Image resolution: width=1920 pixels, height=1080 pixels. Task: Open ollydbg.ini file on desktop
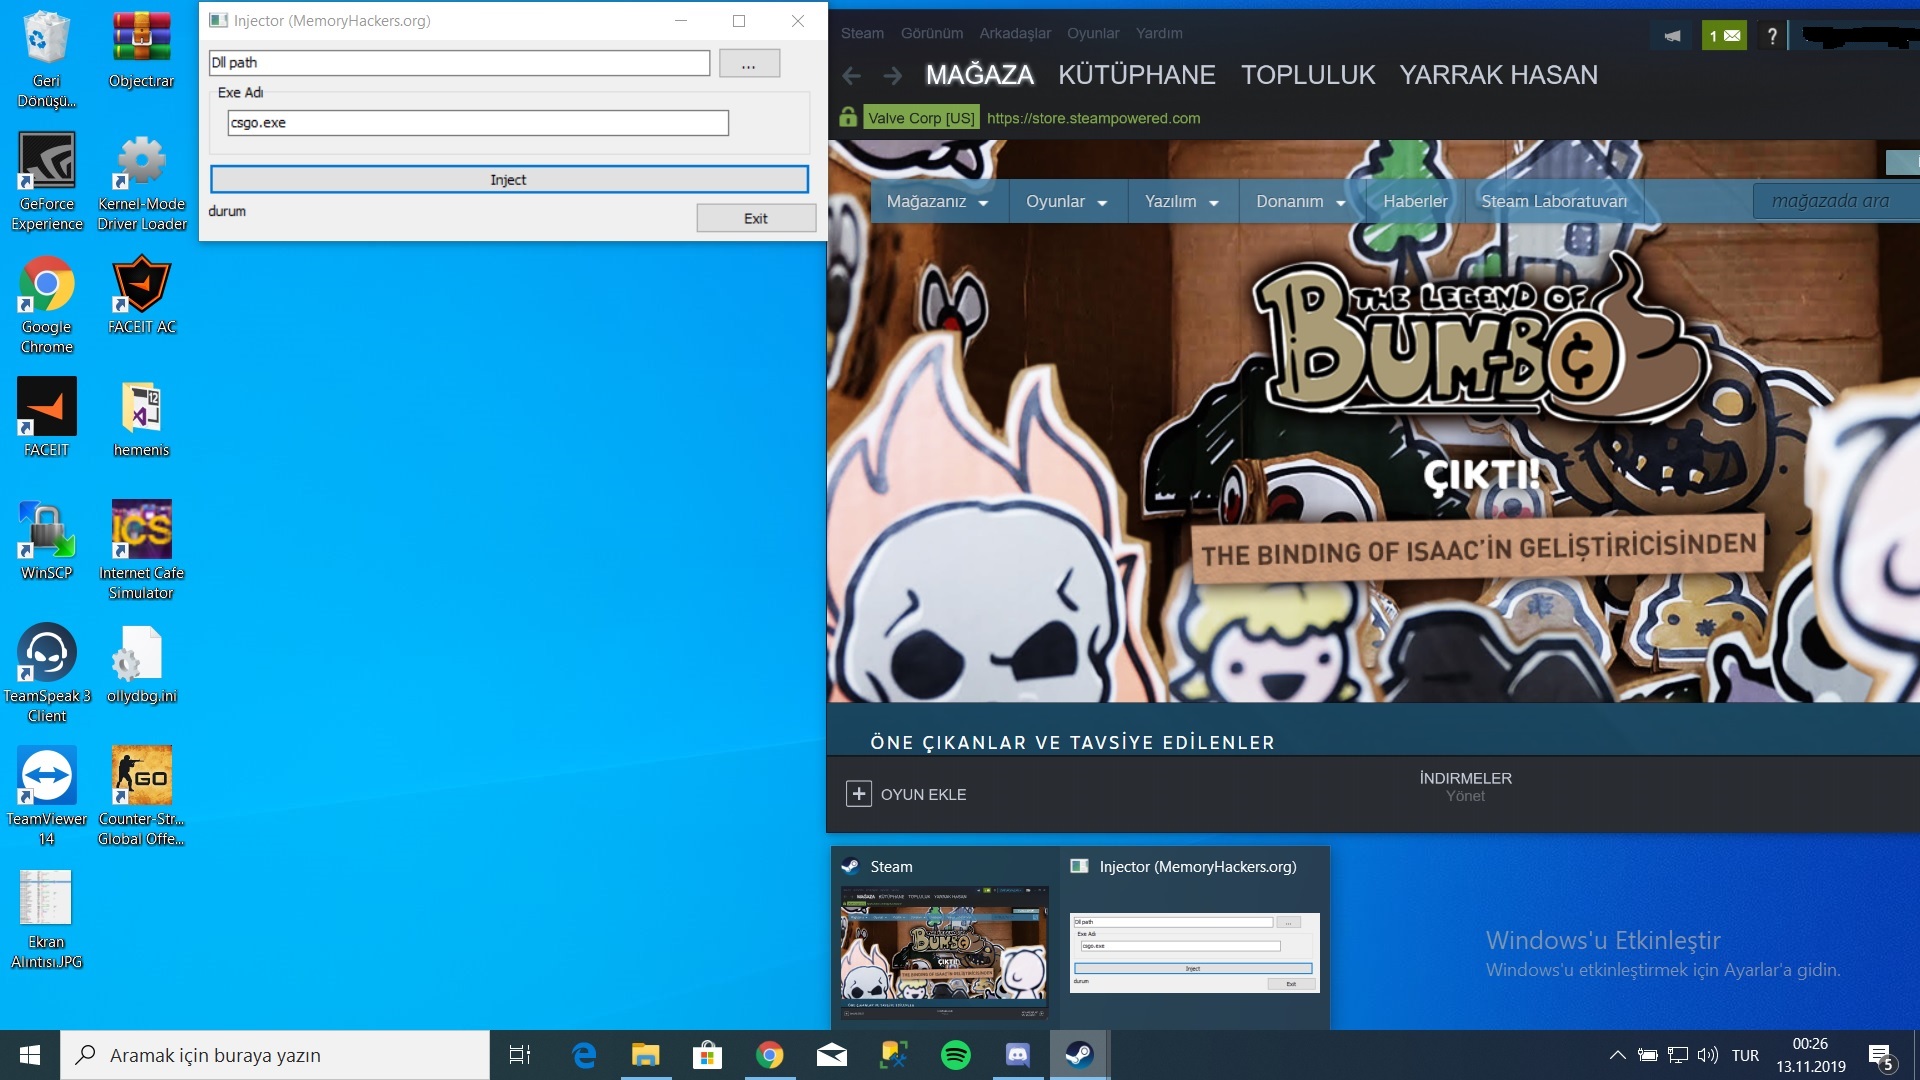pyautogui.click(x=141, y=664)
